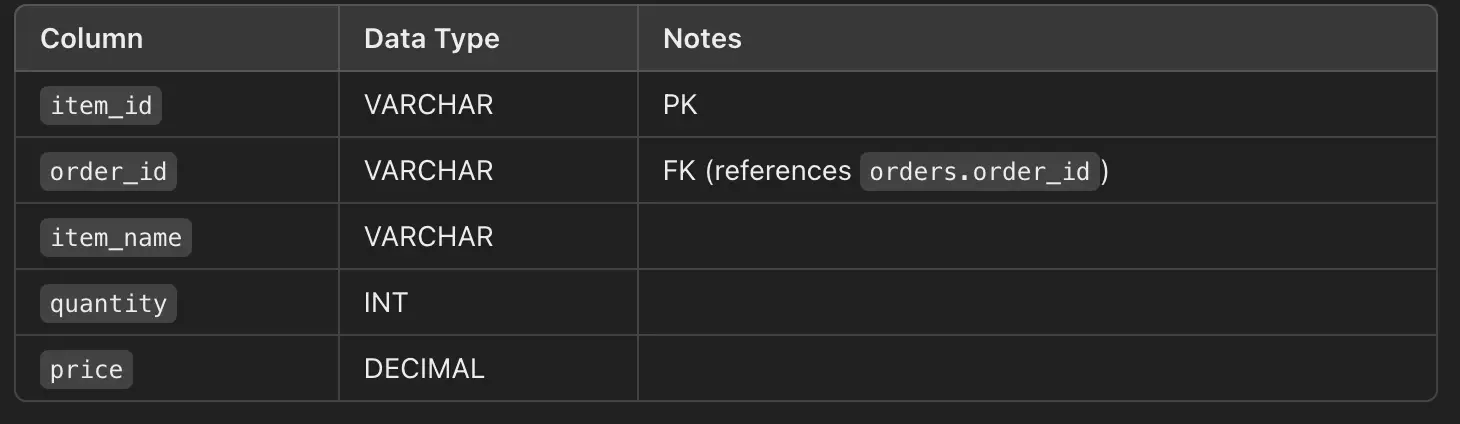
Task: Click the price column name chip
Action: click(86, 369)
